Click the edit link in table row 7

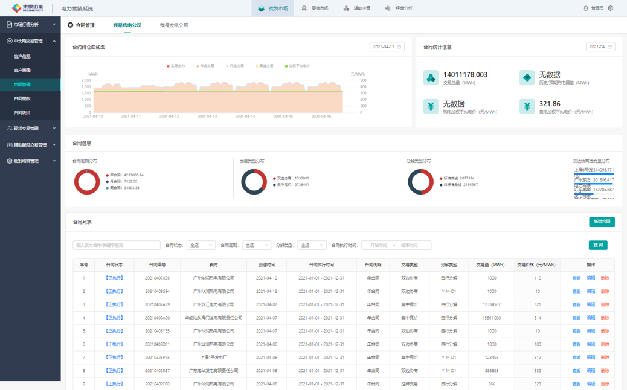point(591,357)
